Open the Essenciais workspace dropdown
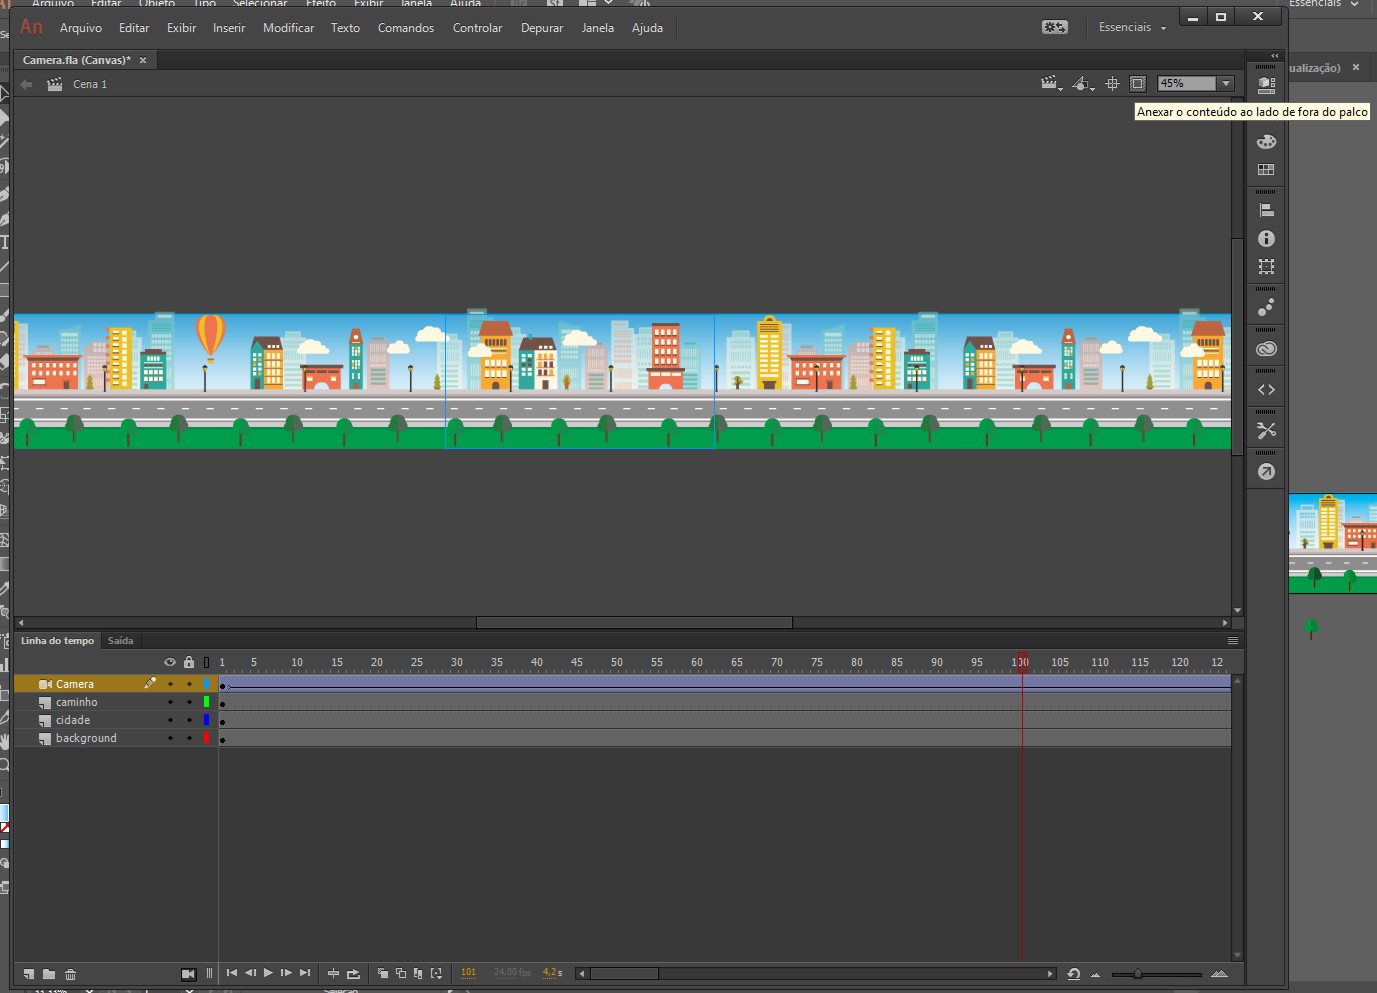 coord(1132,27)
